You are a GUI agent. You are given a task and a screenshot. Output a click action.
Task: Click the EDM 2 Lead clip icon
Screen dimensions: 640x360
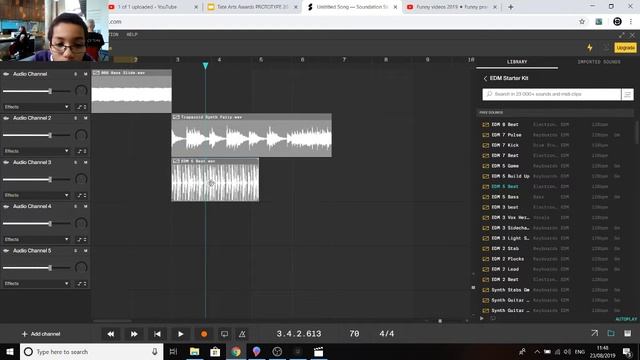pos(486,269)
